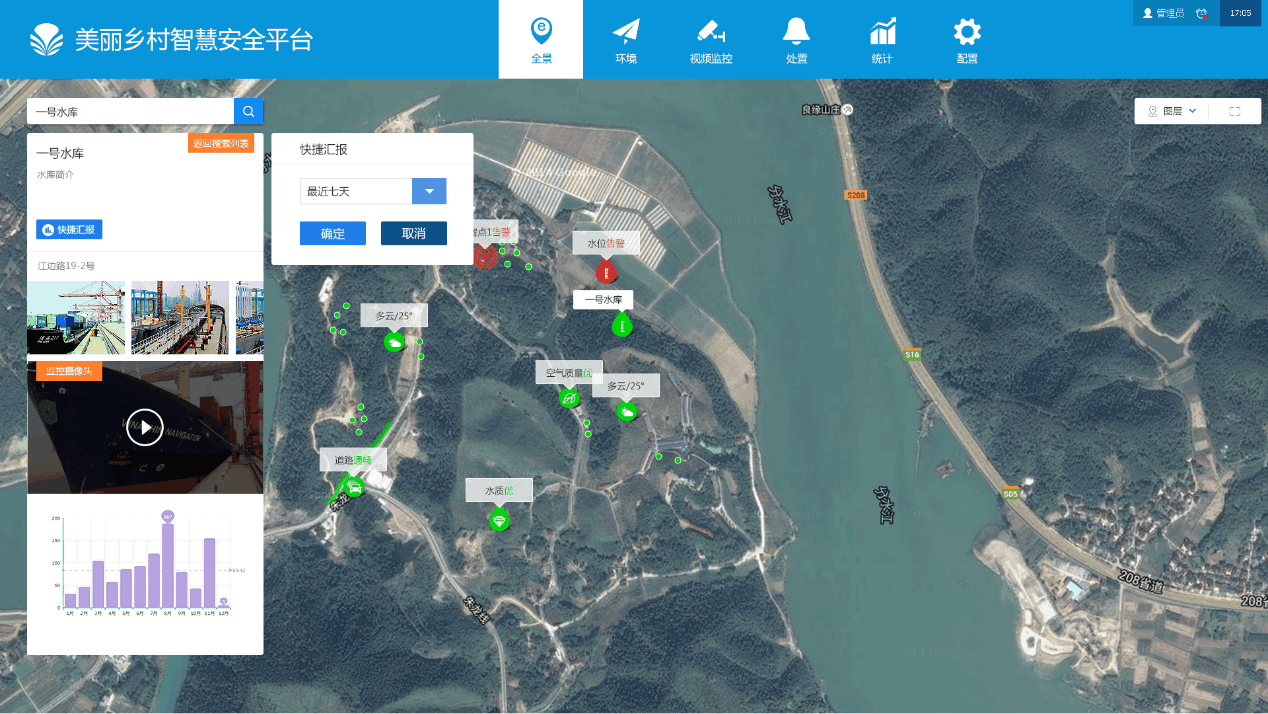Play the surveillance camera video
The width and height of the screenshot is (1268, 714).
[145, 428]
